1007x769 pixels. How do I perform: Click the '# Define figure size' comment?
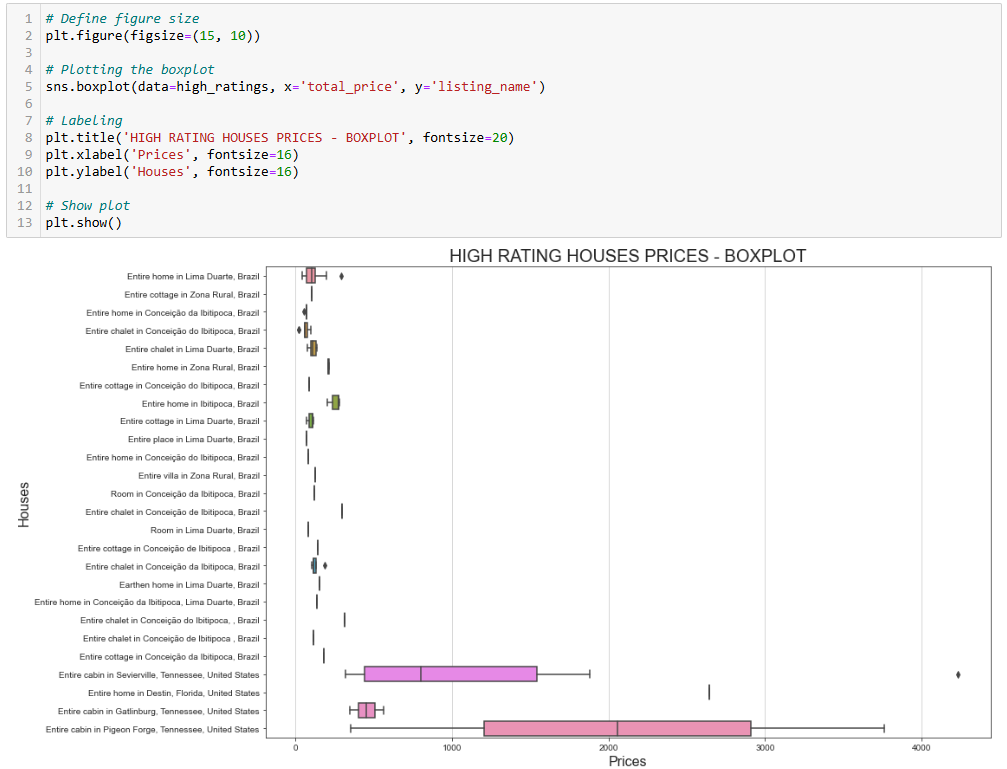click(x=122, y=19)
